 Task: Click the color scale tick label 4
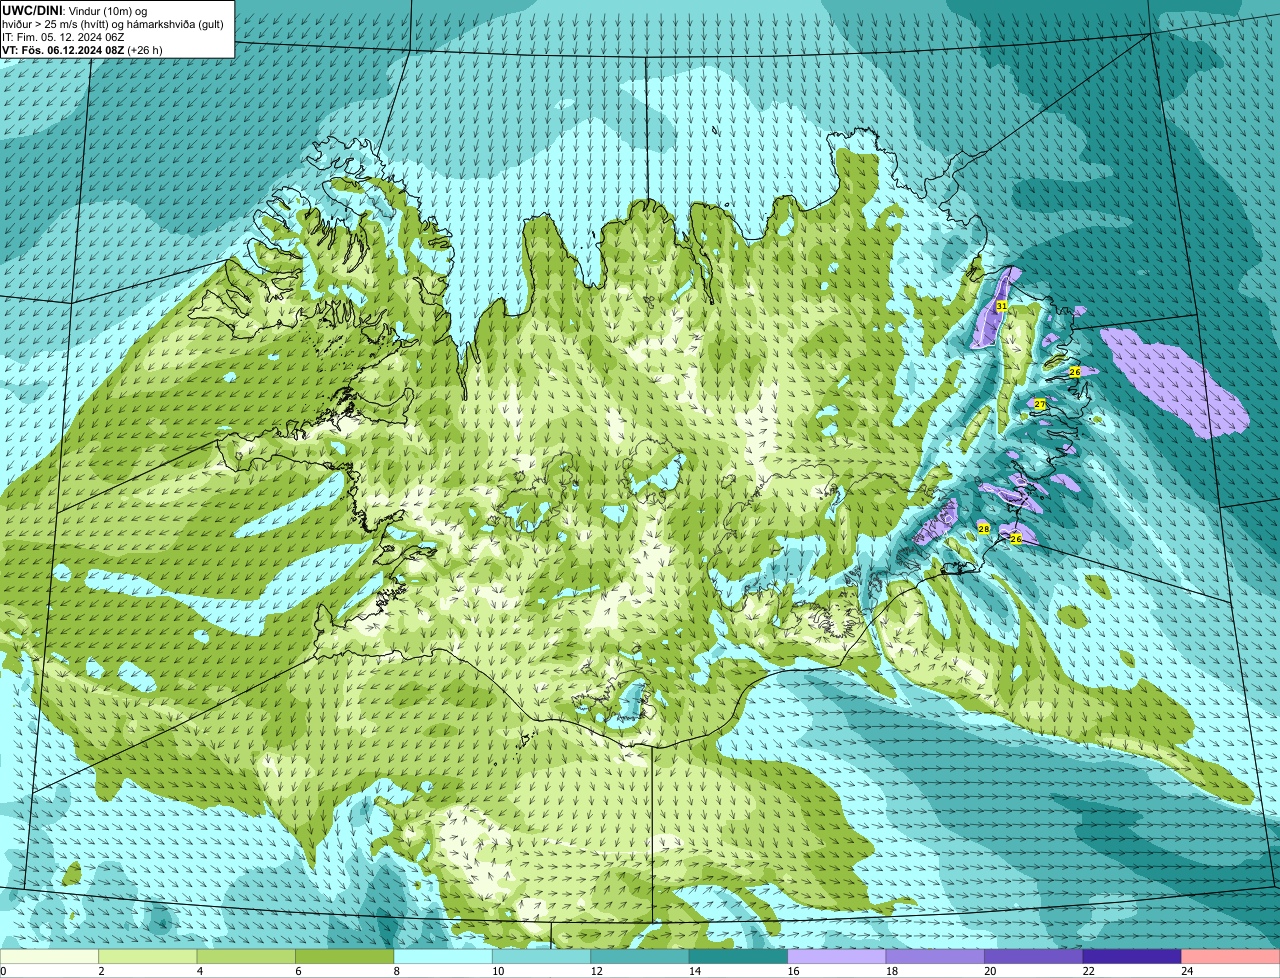200,971
